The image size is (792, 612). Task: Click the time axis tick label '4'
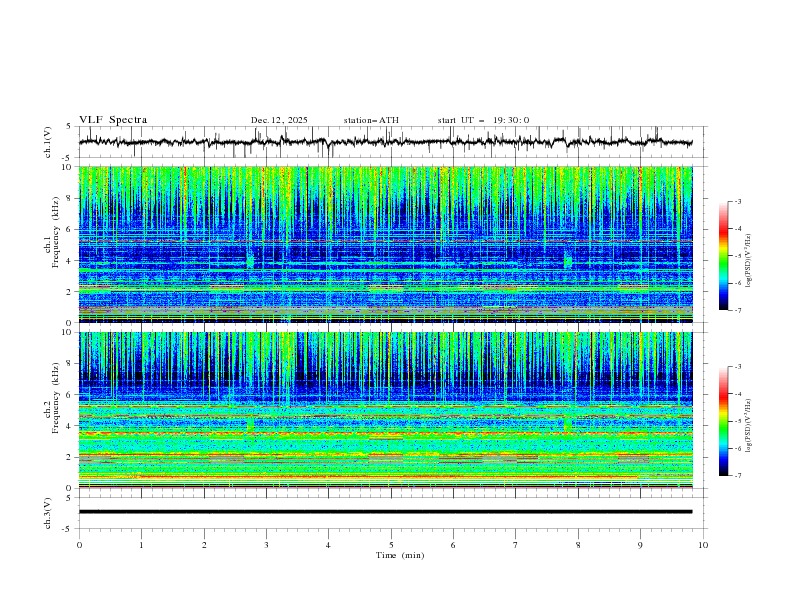(x=328, y=545)
